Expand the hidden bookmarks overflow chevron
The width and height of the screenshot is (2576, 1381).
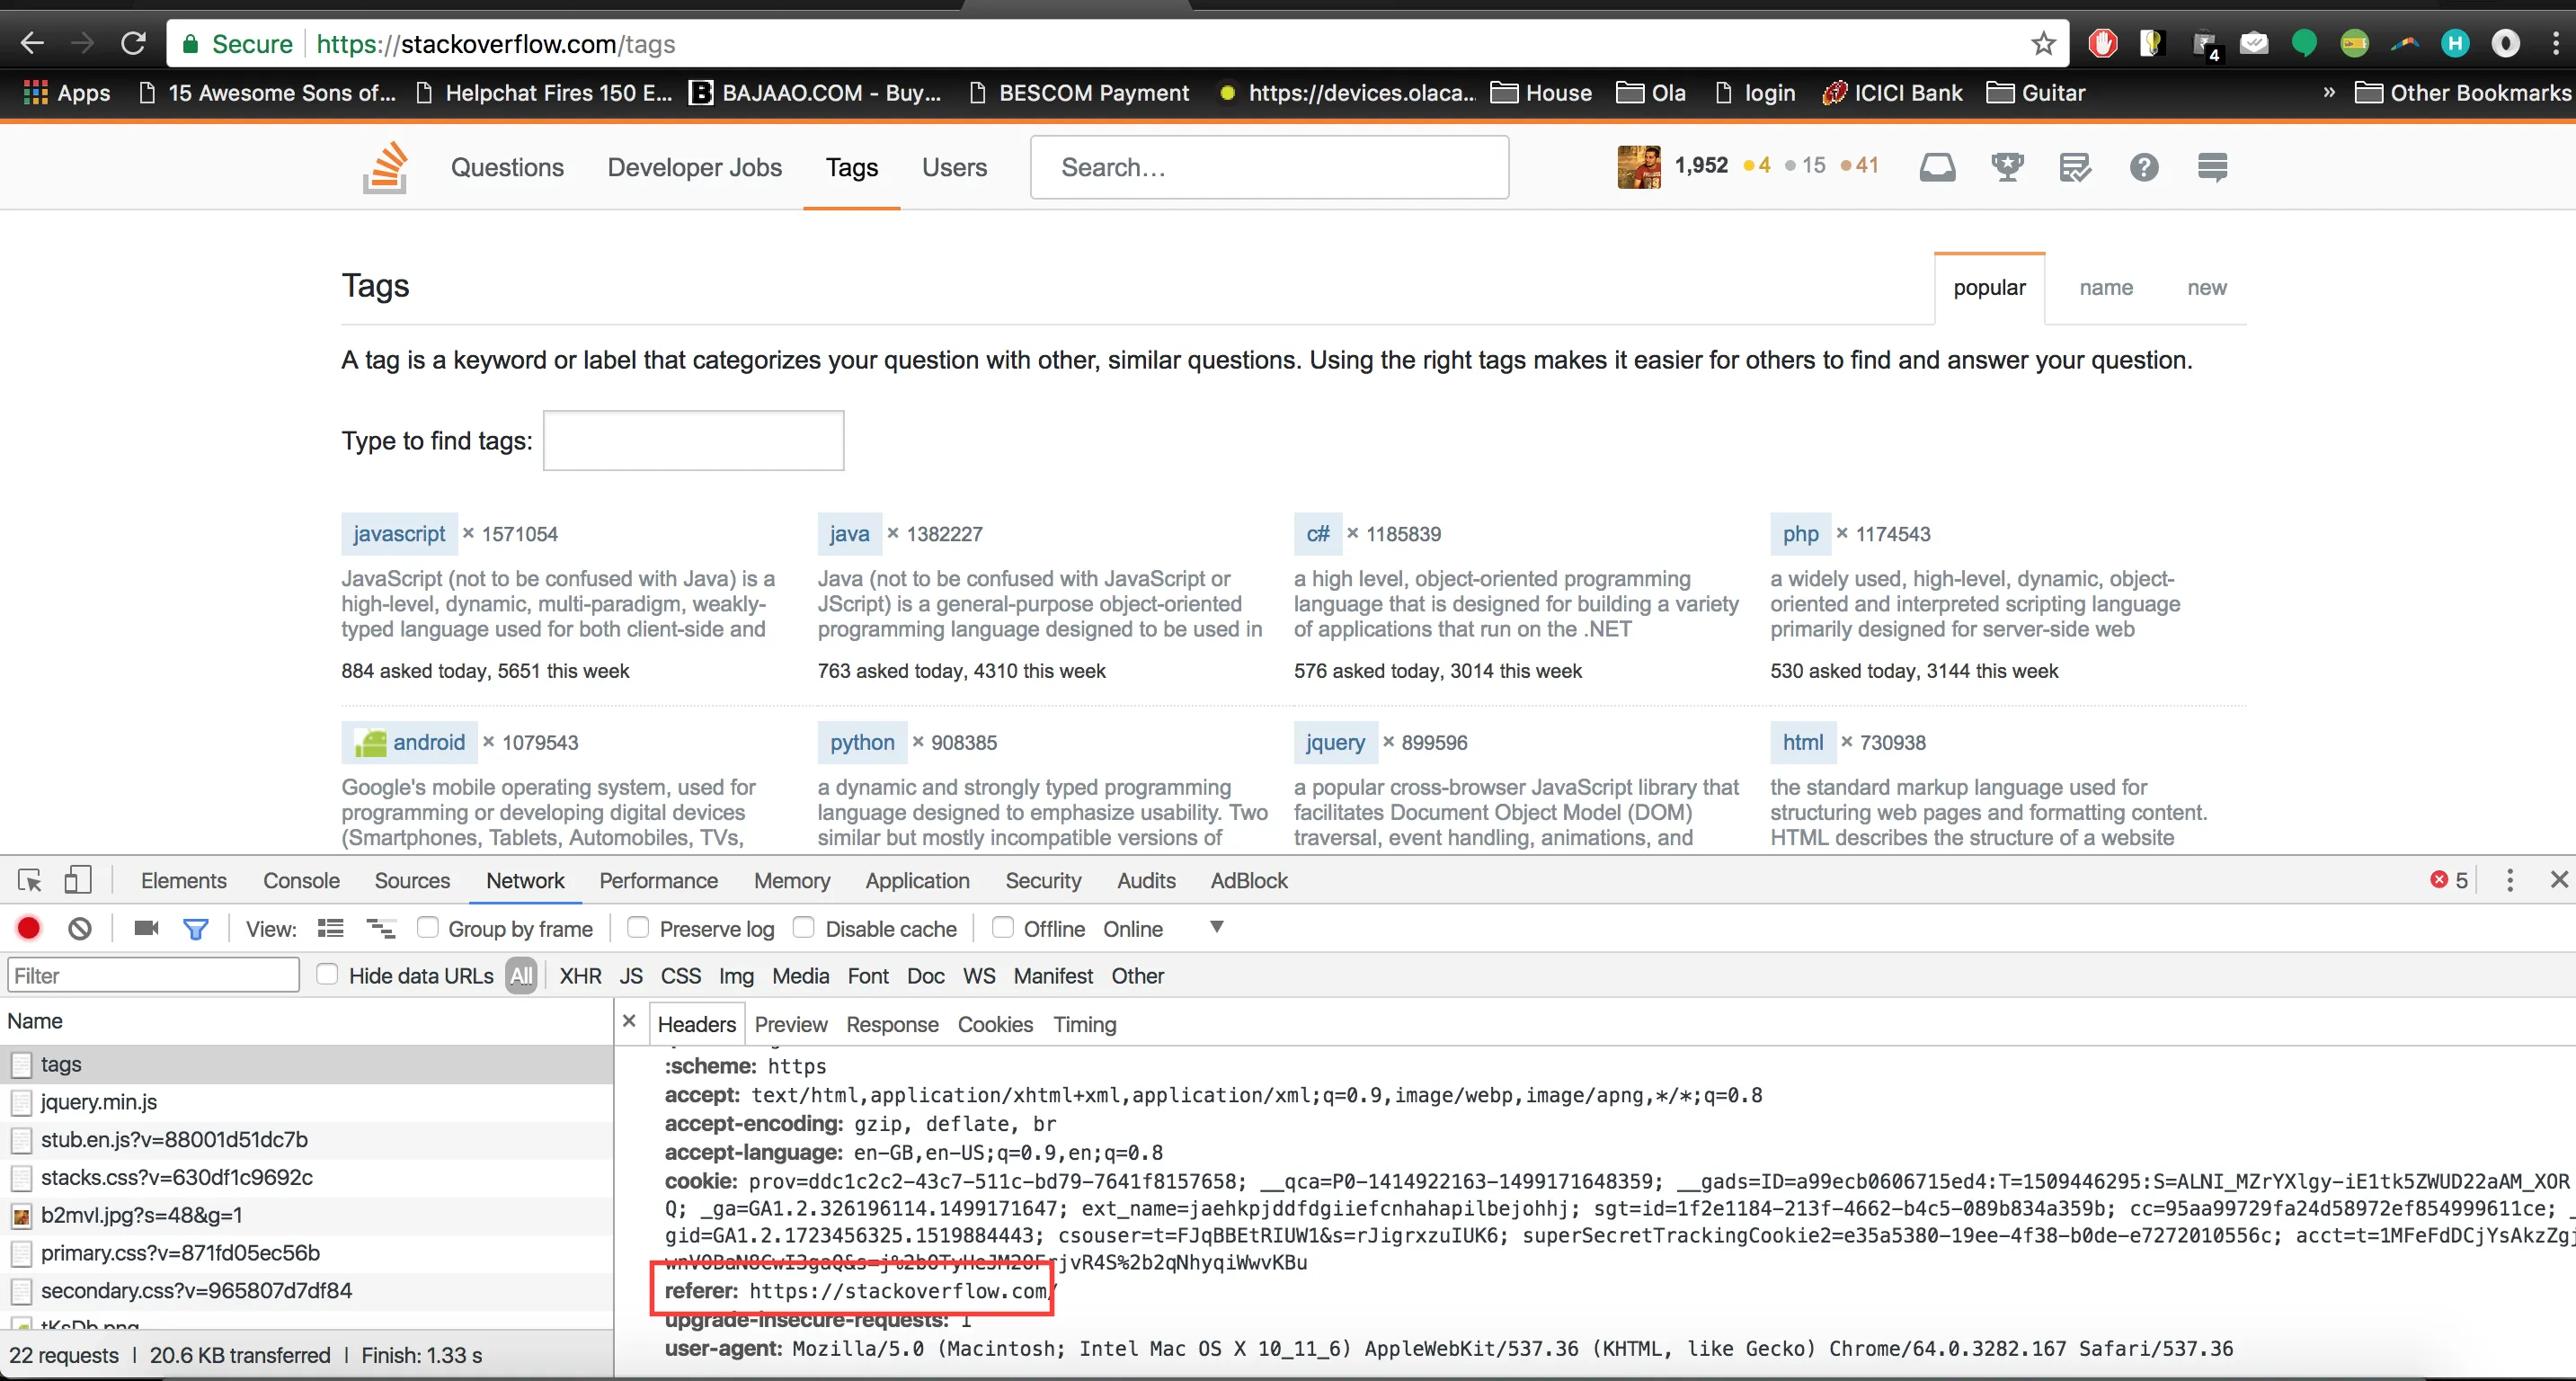click(2328, 92)
